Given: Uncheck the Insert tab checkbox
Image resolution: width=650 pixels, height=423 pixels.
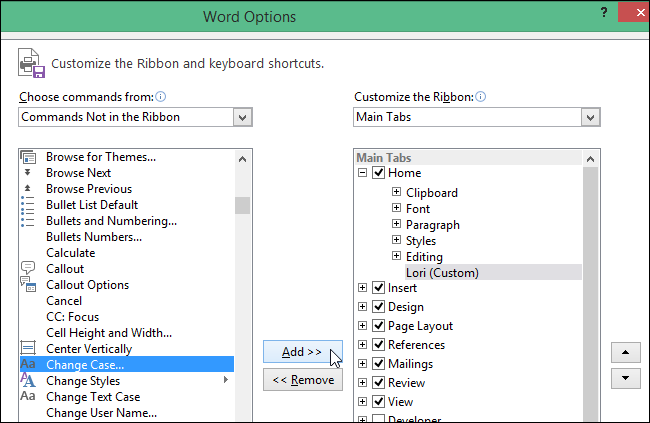Looking at the screenshot, I should (x=378, y=288).
